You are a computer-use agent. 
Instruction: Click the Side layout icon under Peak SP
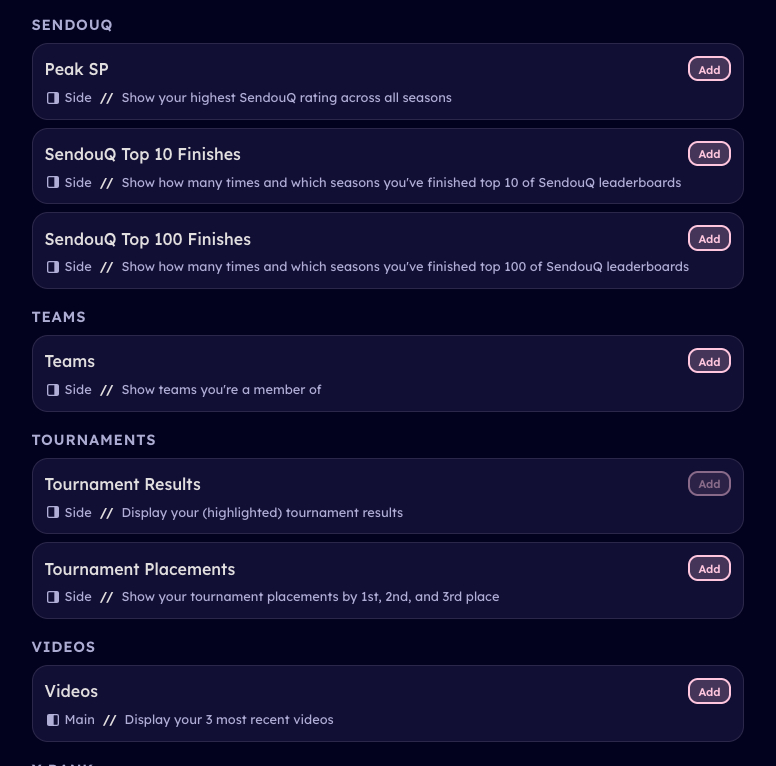[53, 98]
